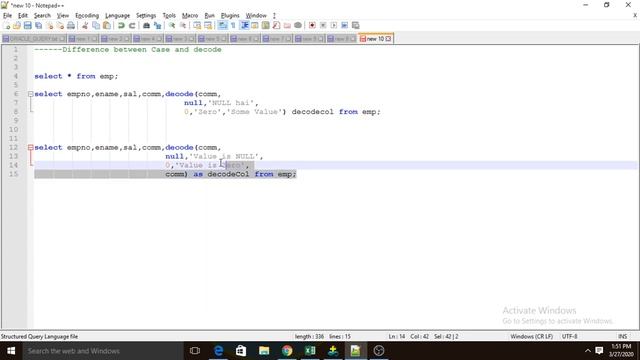The height and width of the screenshot is (360, 640).
Task: Paste using the clipboard toolbar icon
Action: click(107, 25)
